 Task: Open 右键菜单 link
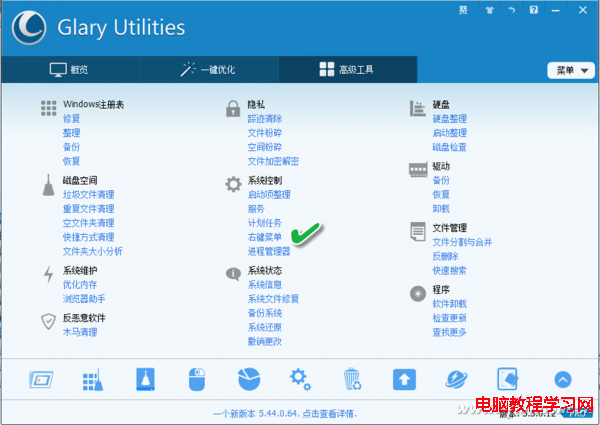(265, 237)
